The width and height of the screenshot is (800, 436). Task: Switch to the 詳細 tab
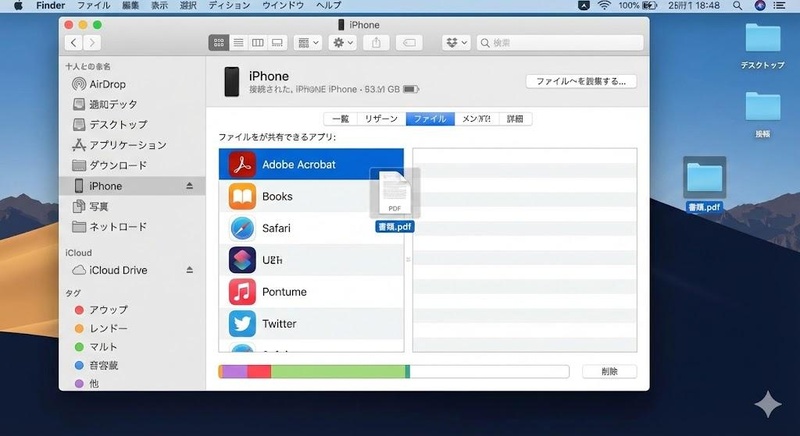tap(515, 119)
